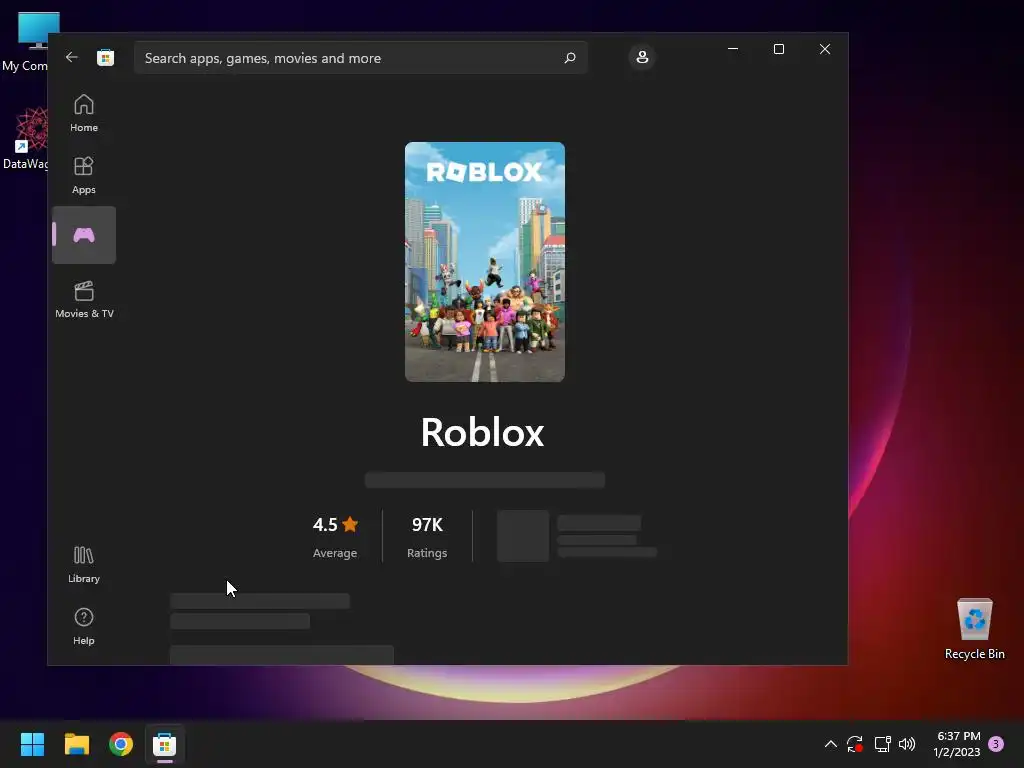Screen dimensions: 1024x768
Task: Select the Recycle Bin desktop icon
Action: click(974, 629)
